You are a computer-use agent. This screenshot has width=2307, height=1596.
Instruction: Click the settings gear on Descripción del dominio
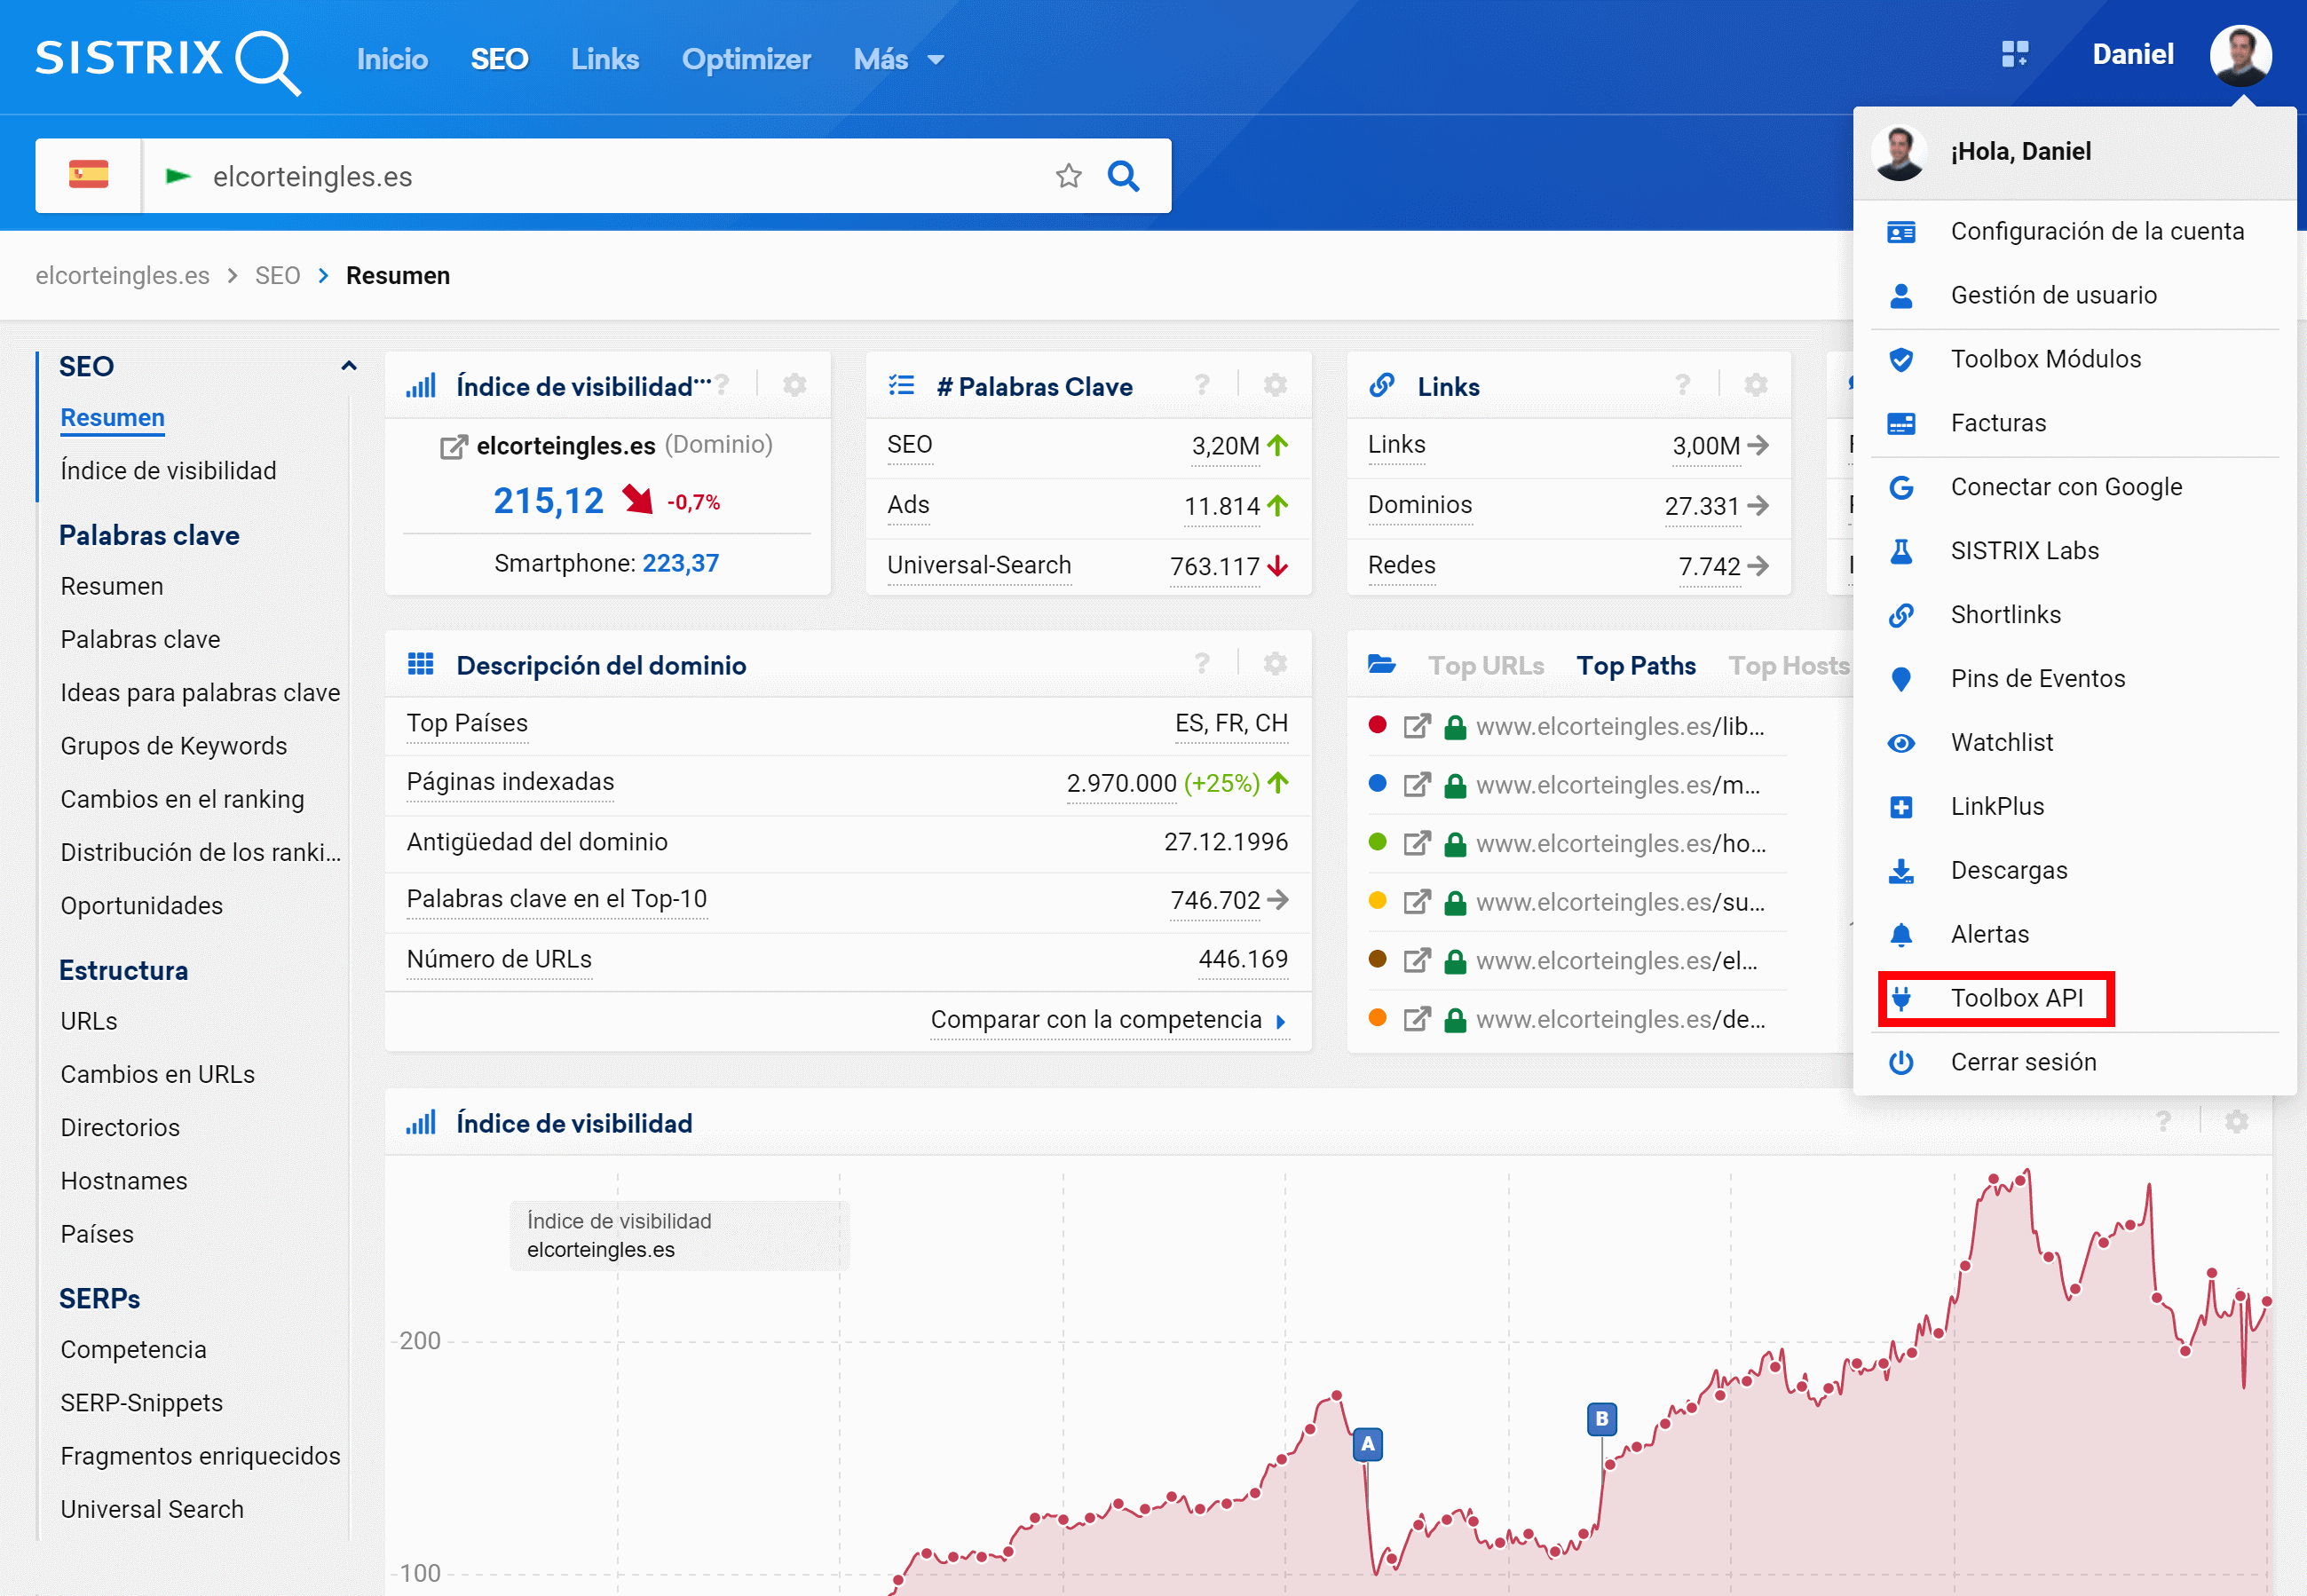(x=1274, y=664)
